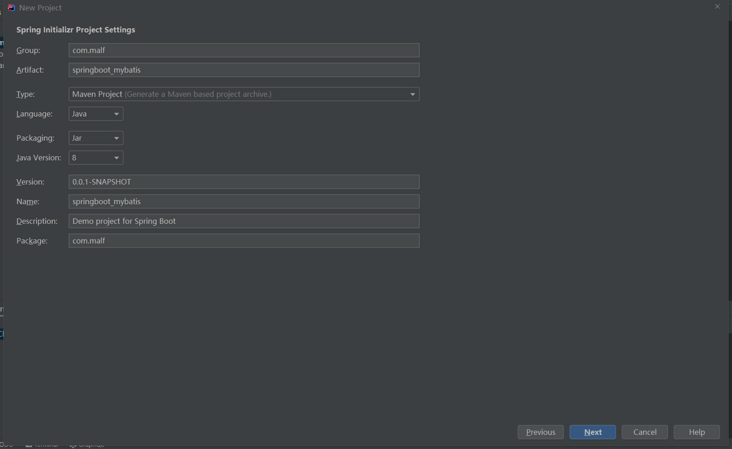Click into the Description field
Viewport: 732px width, 449px height.
point(243,221)
